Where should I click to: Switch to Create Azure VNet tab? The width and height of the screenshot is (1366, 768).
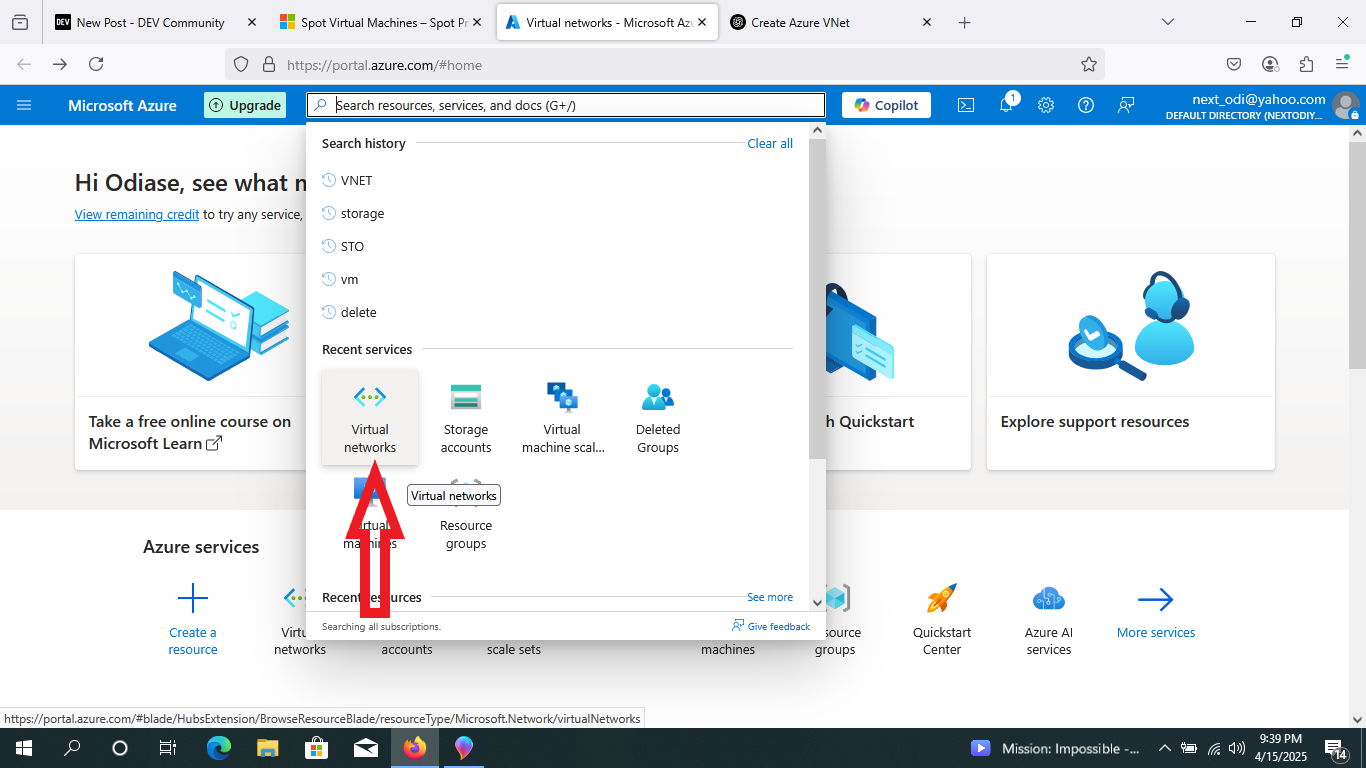[x=832, y=22]
